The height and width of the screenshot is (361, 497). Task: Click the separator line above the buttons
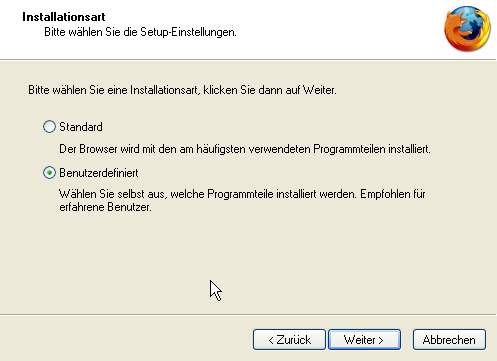tap(248, 314)
